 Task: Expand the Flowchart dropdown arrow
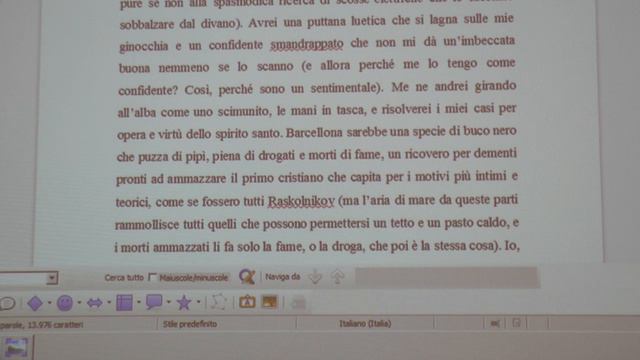139,303
